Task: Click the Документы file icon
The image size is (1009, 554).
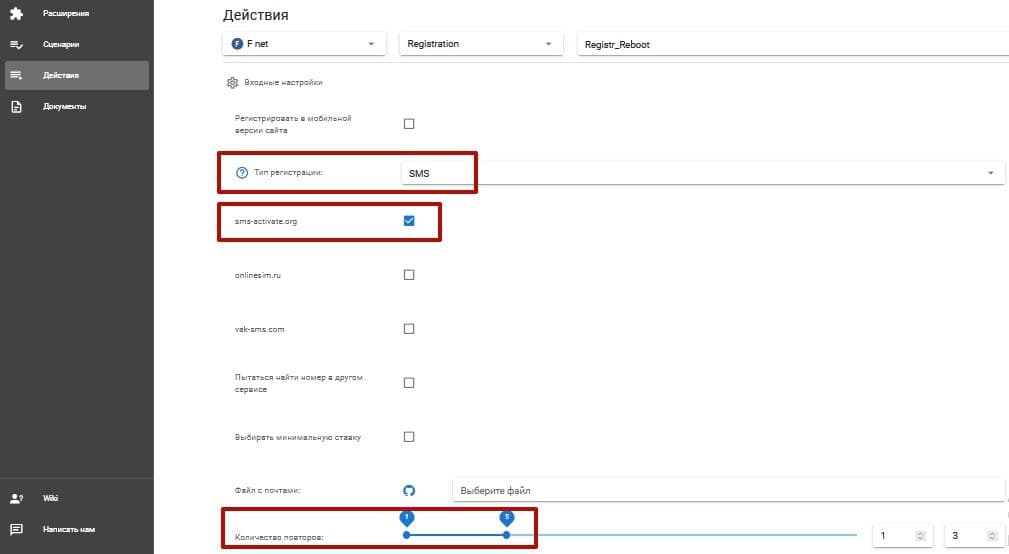Action: [16, 106]
